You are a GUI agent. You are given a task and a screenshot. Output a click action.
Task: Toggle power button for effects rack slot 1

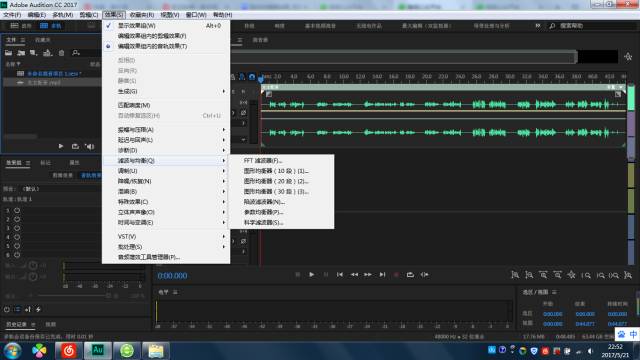point(17,211)
